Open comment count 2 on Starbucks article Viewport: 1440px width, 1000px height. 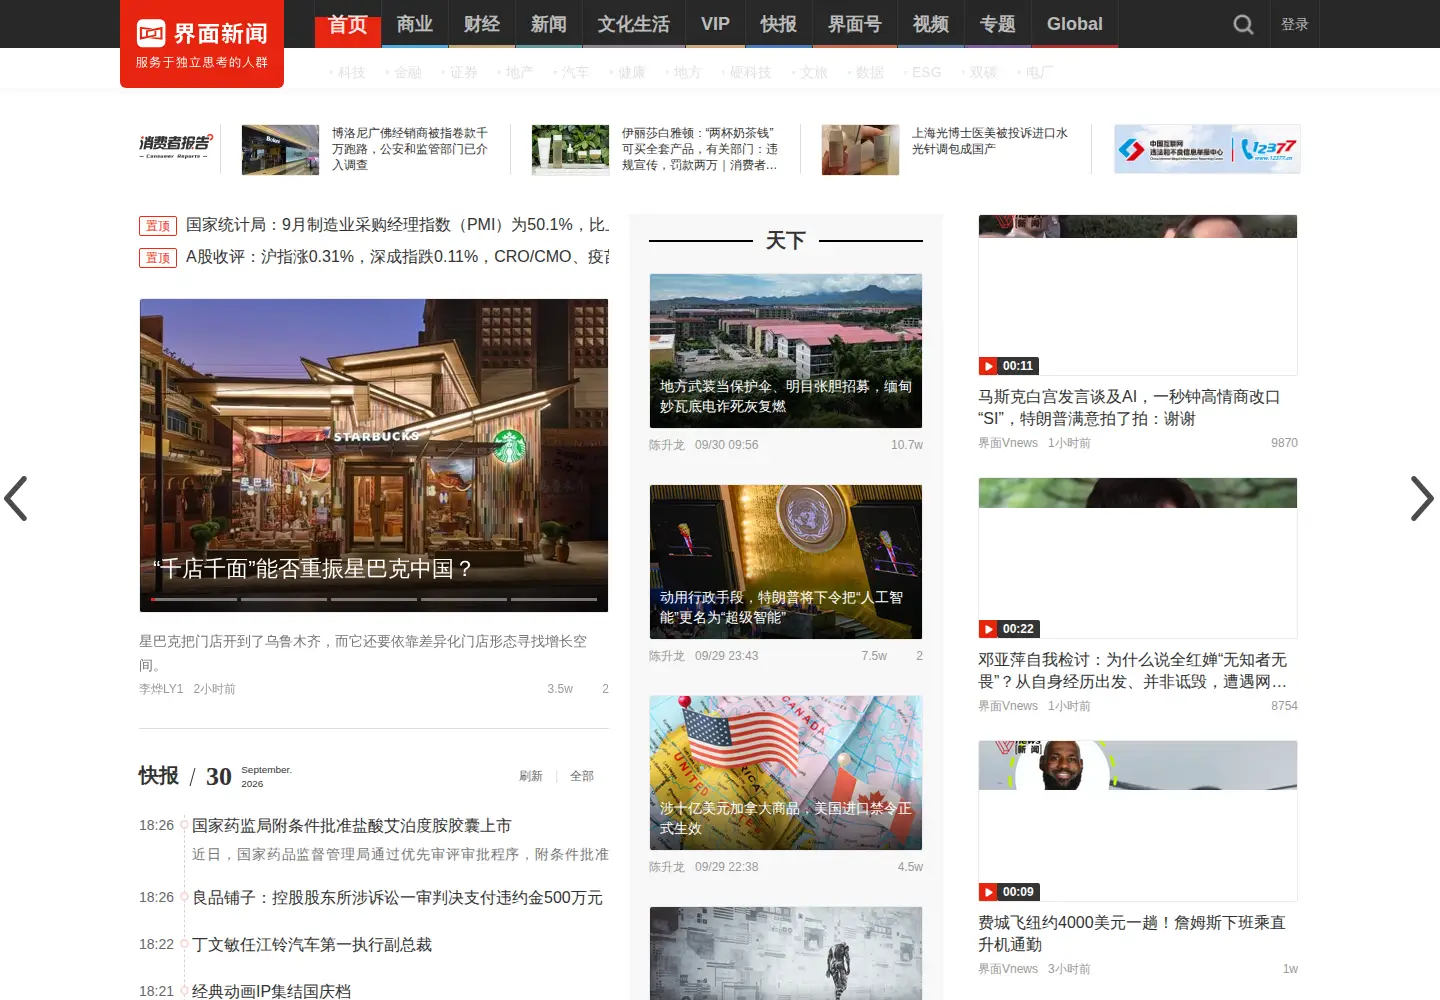[605, 689]
